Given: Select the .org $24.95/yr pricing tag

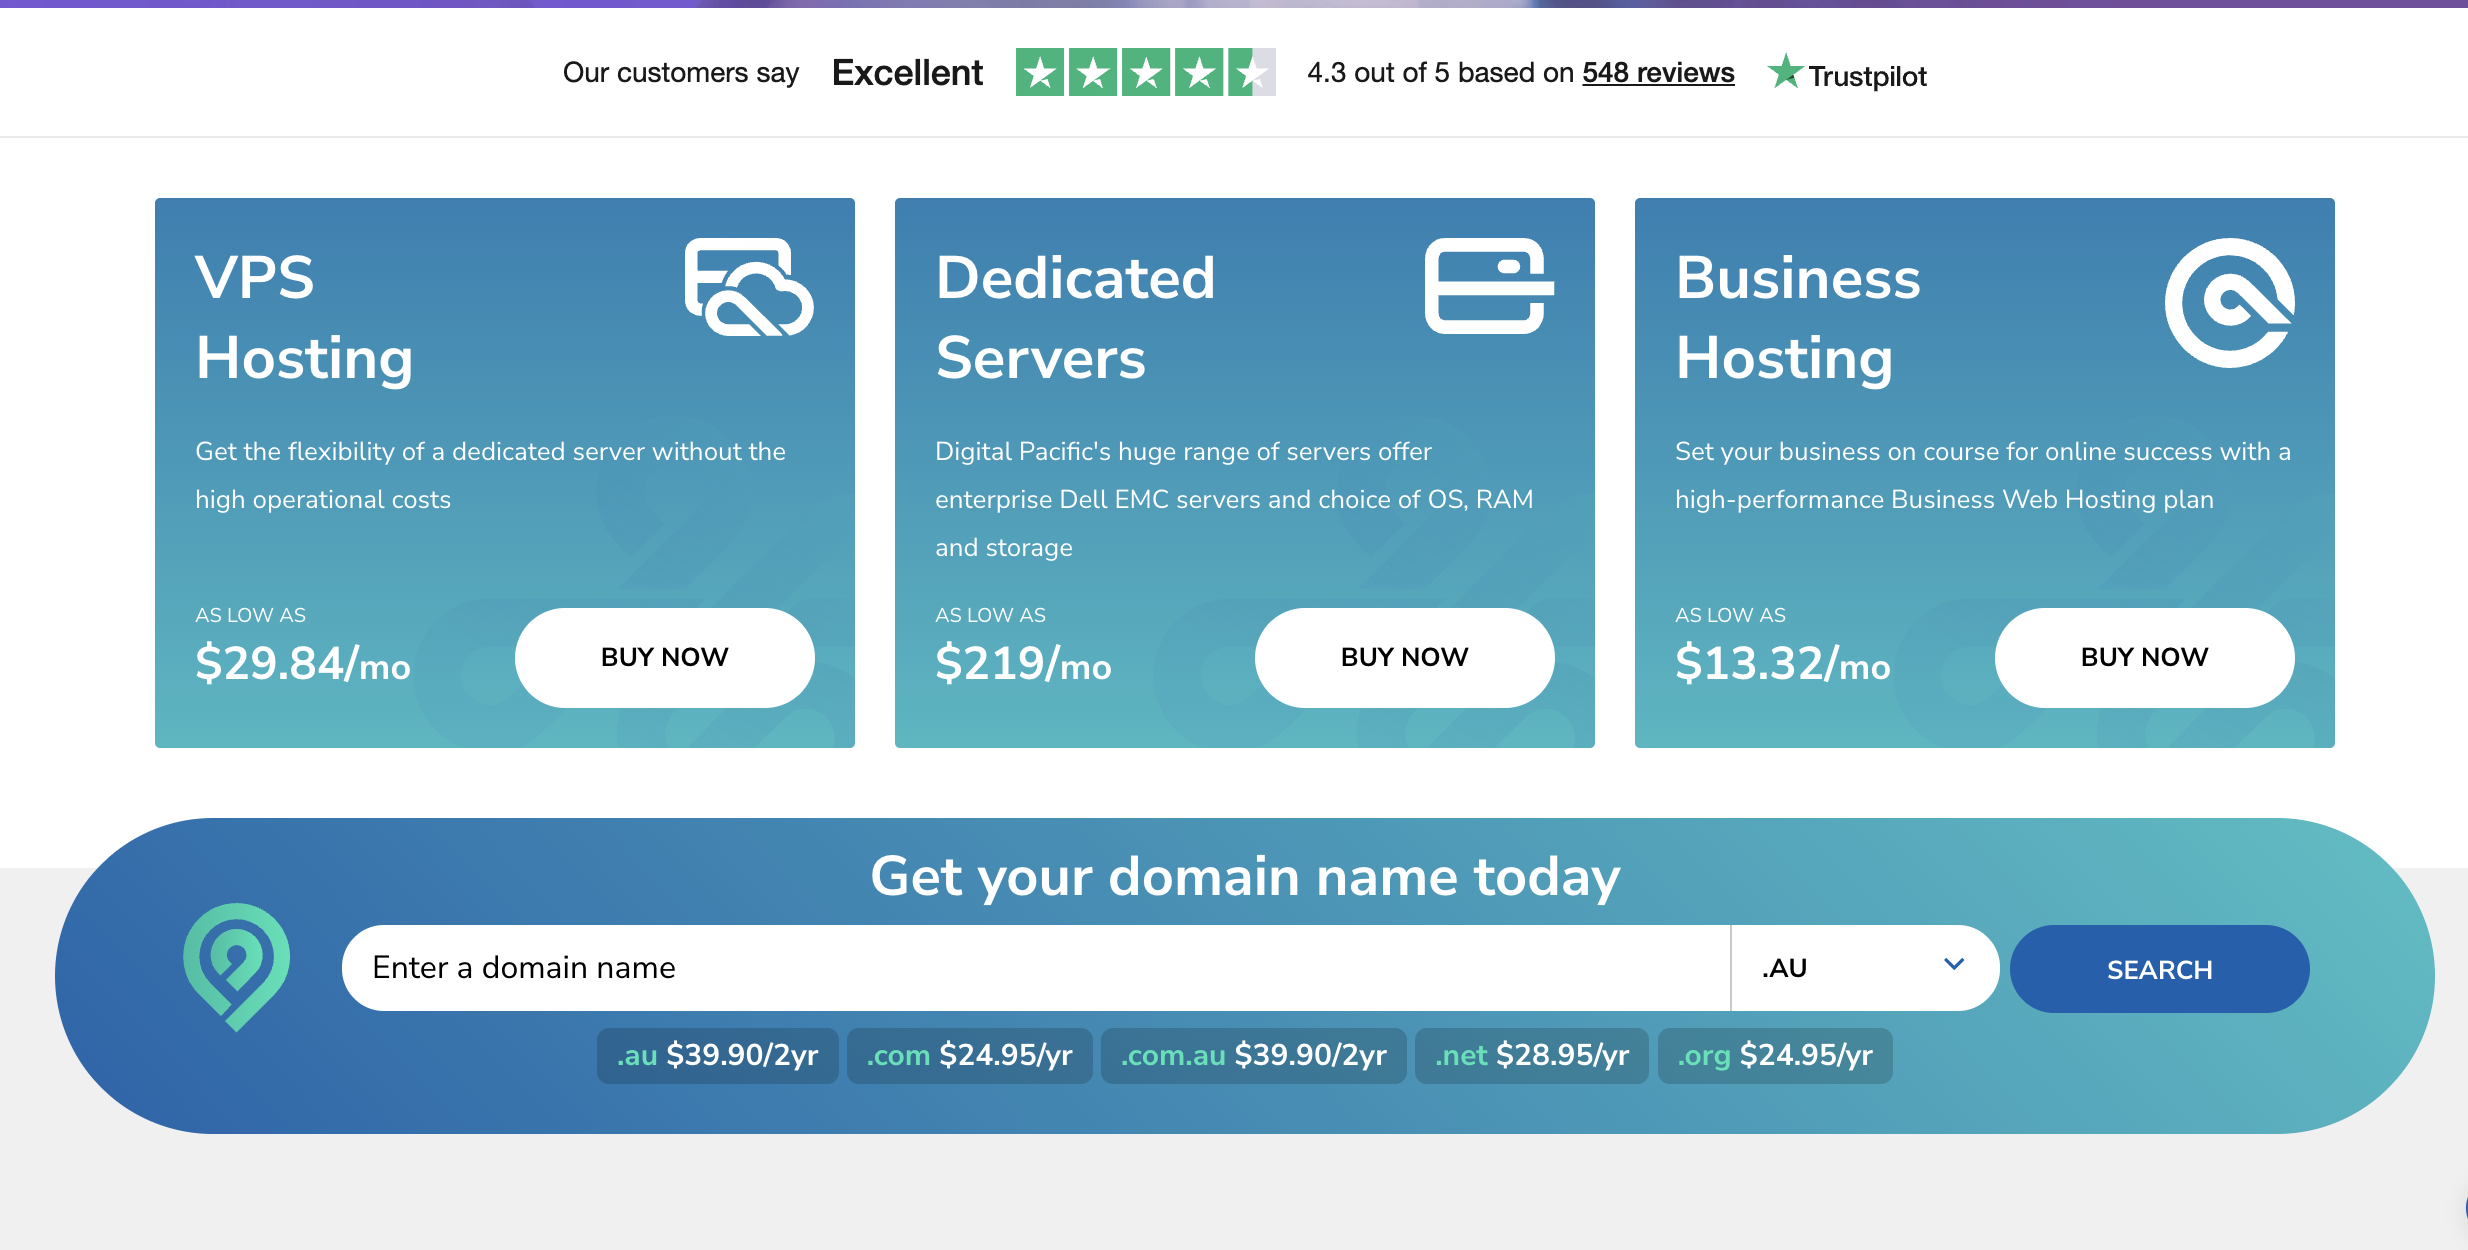Looking at the screenshot, I should tap(1775, 1054).
